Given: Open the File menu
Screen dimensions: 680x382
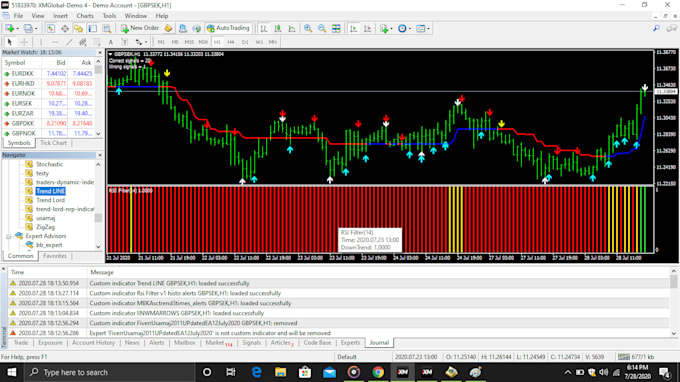Looking at the screenshot, I should tap(18, 16).
